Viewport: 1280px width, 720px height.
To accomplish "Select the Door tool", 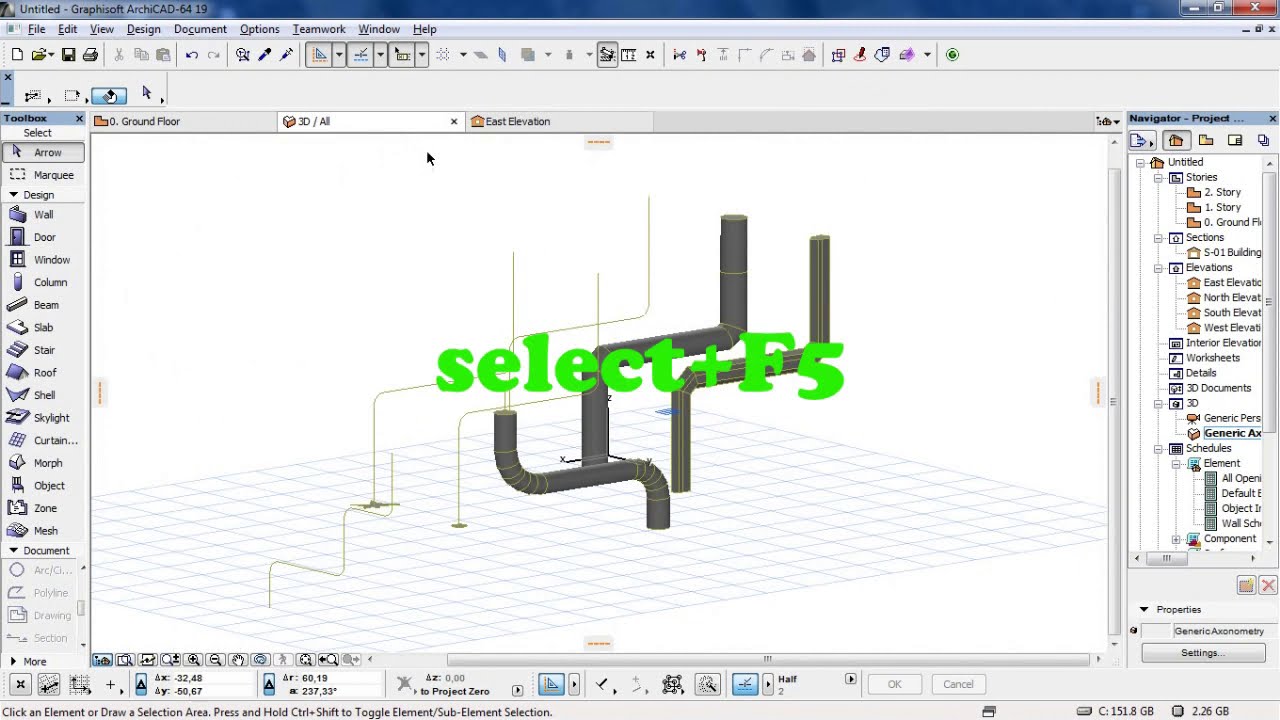I will pyautogui.click(x=42, y=237).
